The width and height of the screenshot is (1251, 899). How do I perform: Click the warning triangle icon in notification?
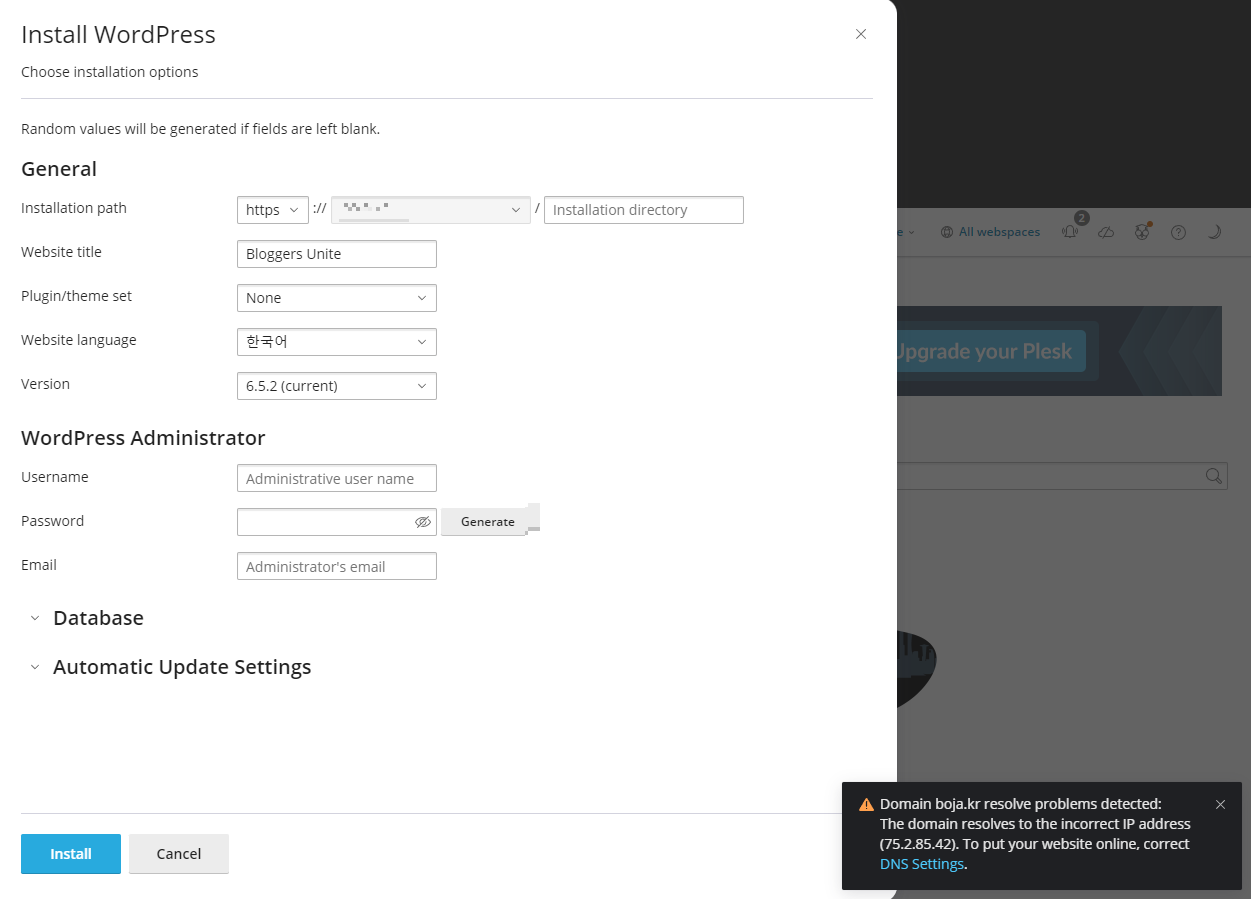point(866,804)
